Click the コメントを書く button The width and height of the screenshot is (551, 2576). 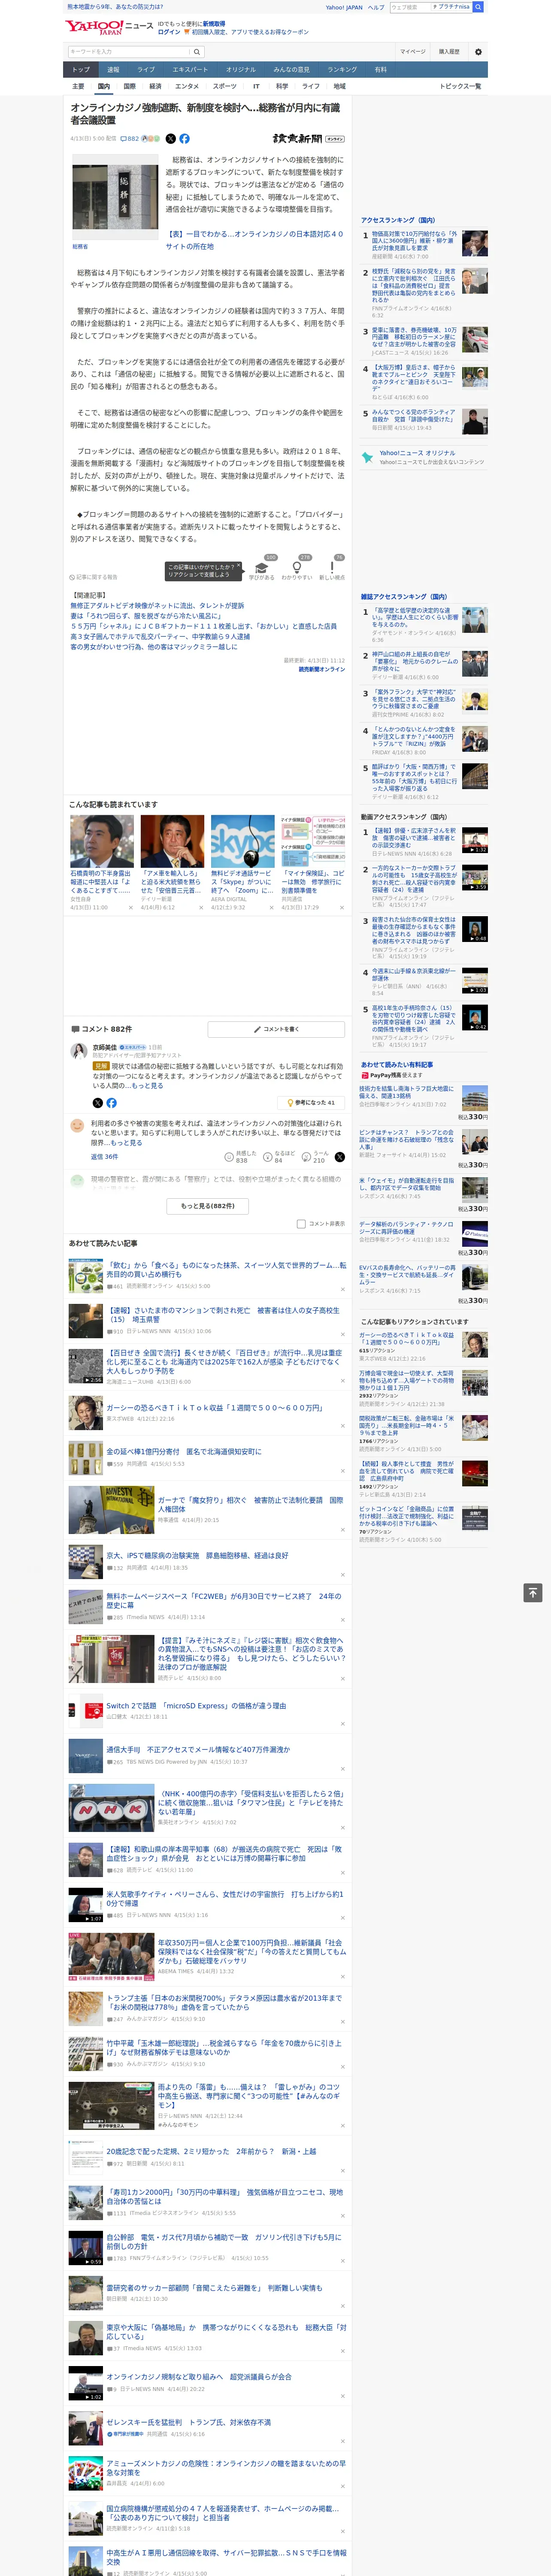click(x=276, y=1029)
